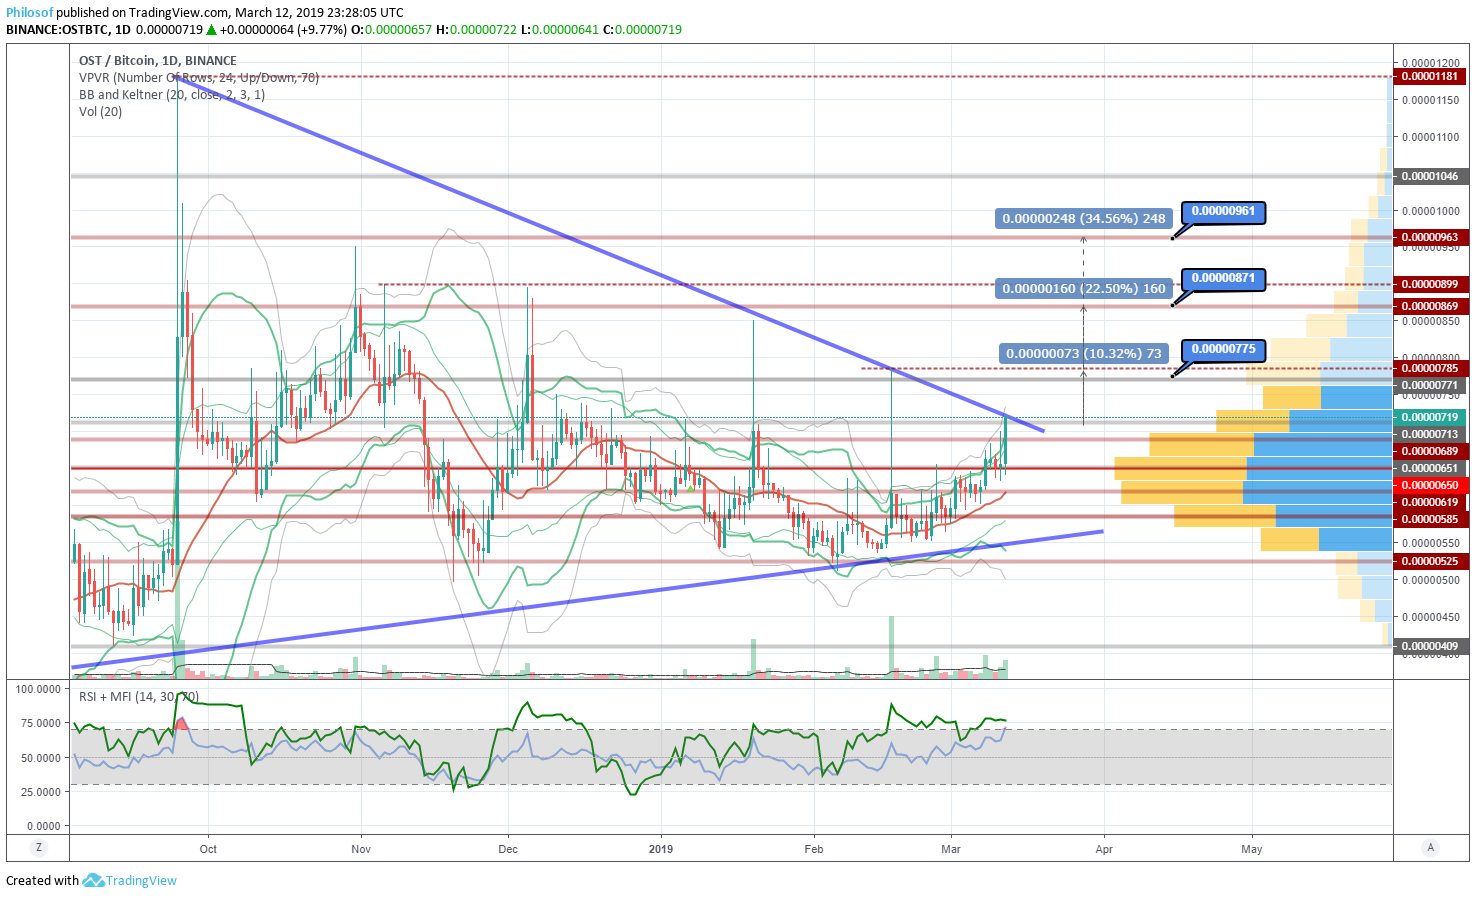This screenshot has width=1476, height=898.
Task: Click the 0.00000771 price axis label
Action: pyautogui.click(x=1430, y=385)
